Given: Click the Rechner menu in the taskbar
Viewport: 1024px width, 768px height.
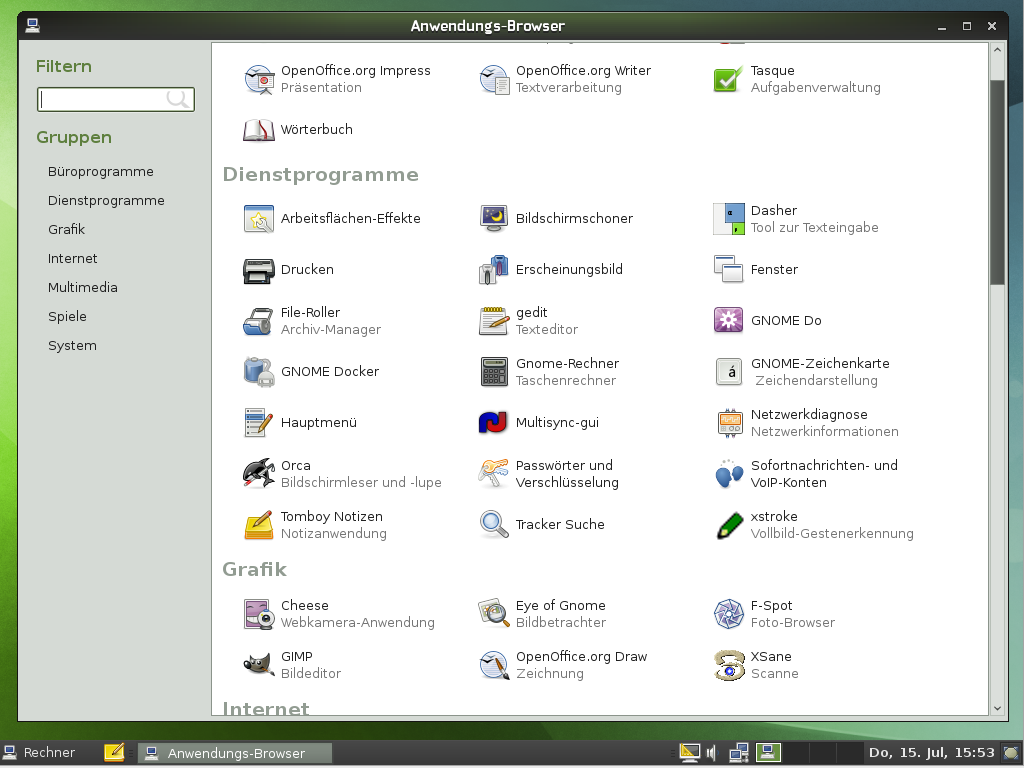Looking at the screenshot, I should 40,753.
